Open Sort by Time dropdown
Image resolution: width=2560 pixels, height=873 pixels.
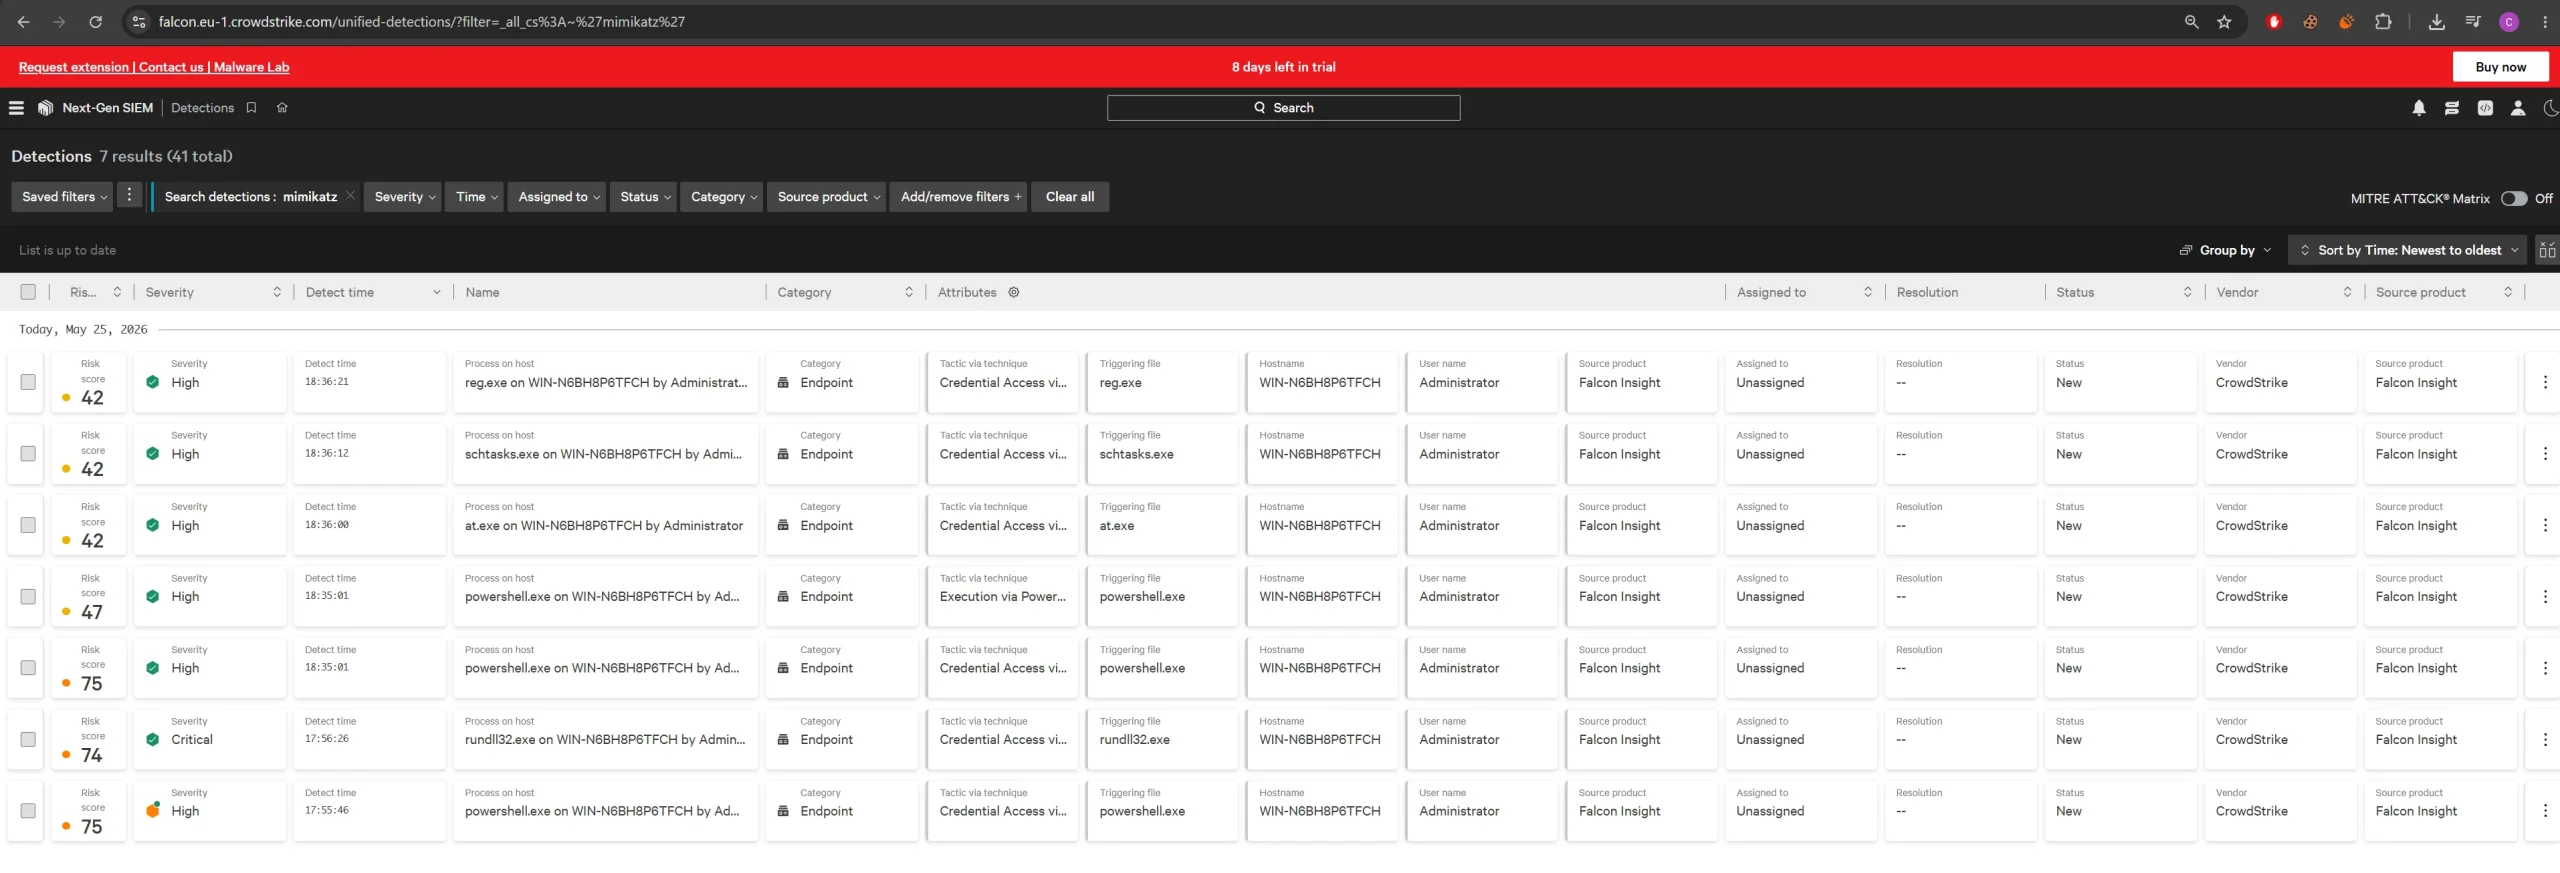(x=2407, y=250)
